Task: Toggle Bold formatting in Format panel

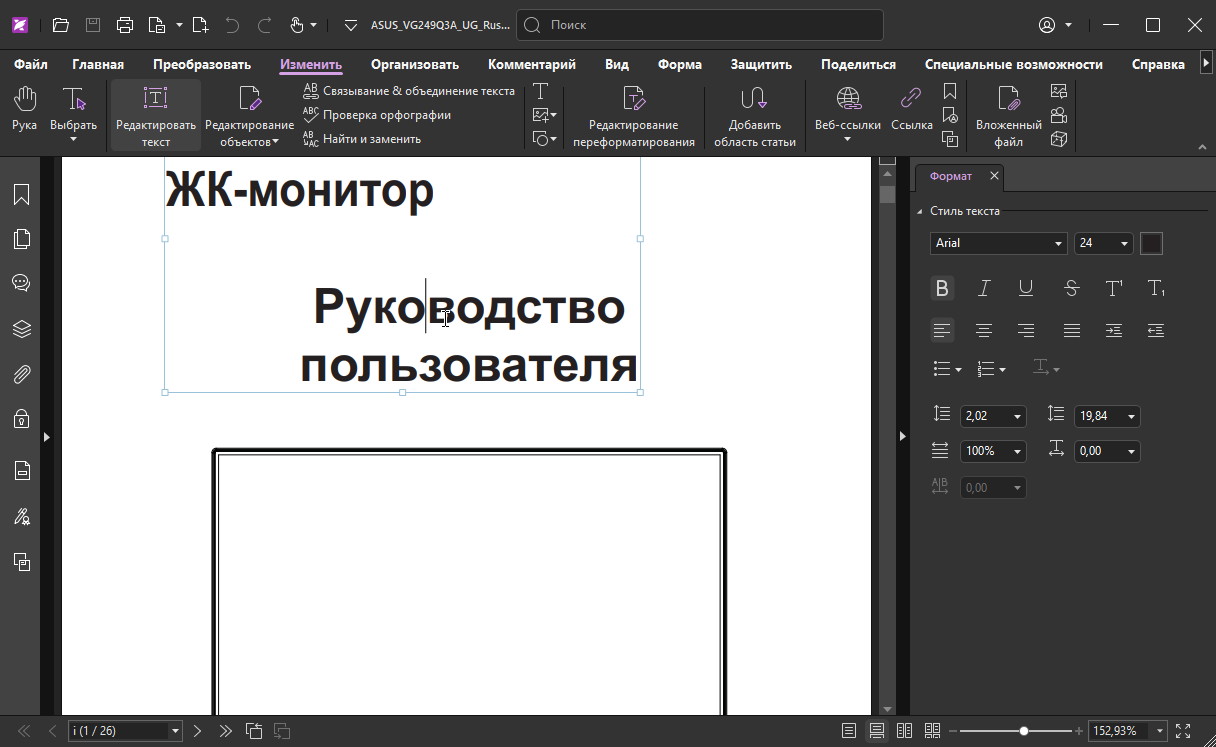Action: tap(941, 288)
